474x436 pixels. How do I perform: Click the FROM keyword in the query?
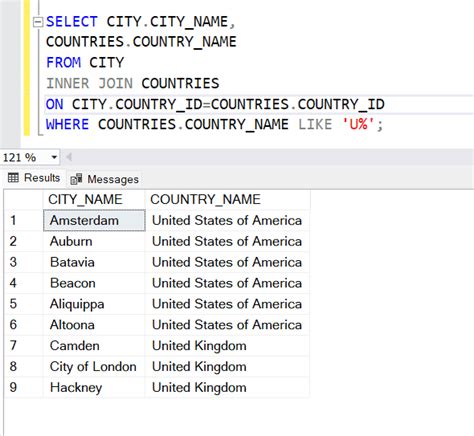tap(63, 63)
